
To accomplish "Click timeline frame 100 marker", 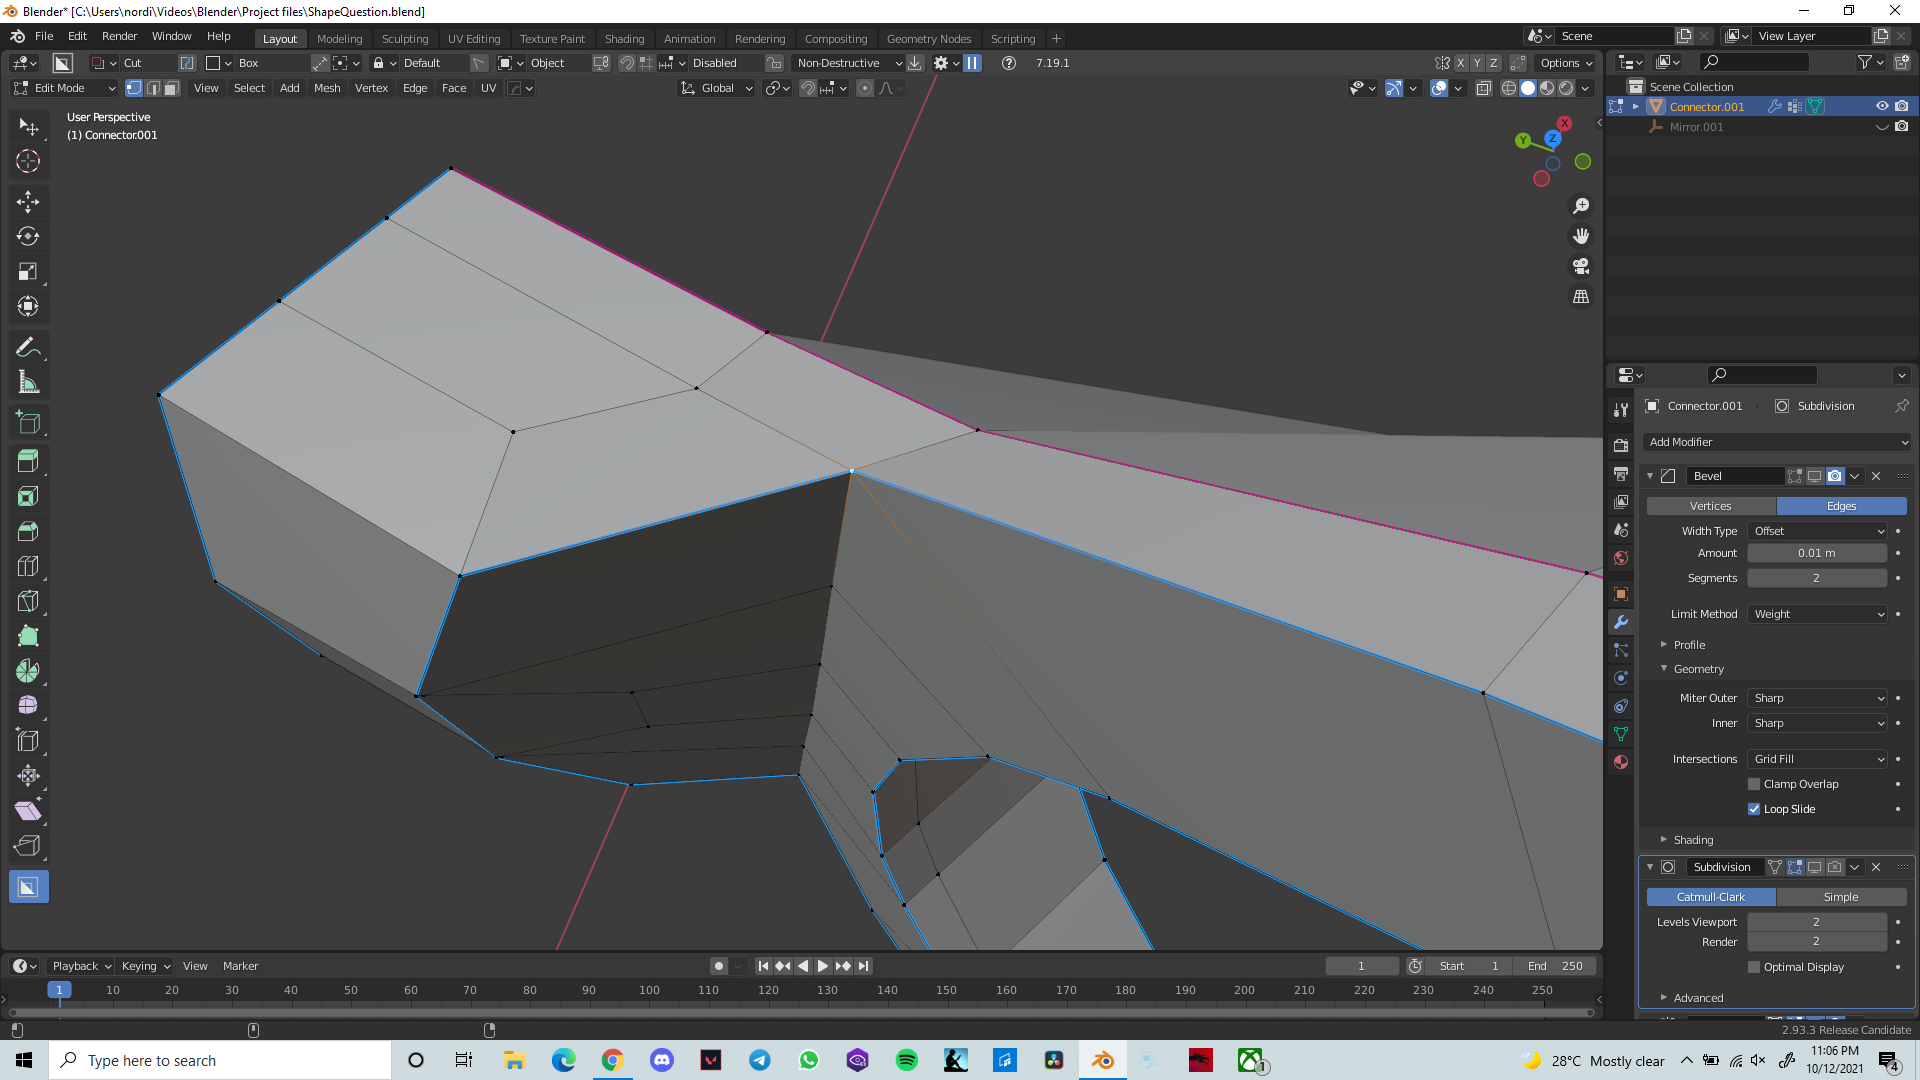I will point(649,990).
